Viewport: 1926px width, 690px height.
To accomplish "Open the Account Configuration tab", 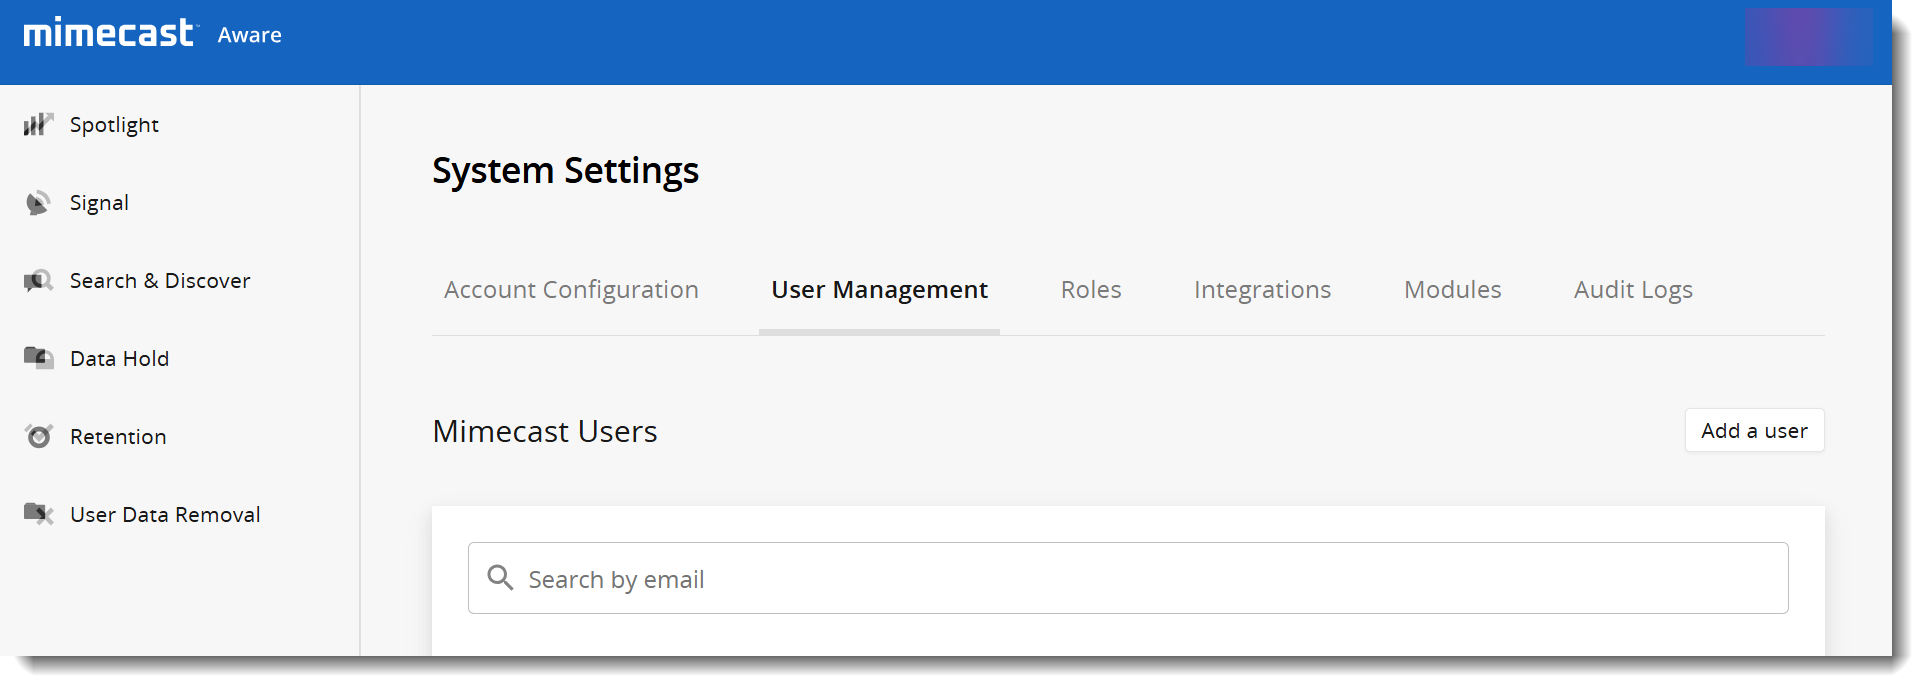I will coord(571,290).
